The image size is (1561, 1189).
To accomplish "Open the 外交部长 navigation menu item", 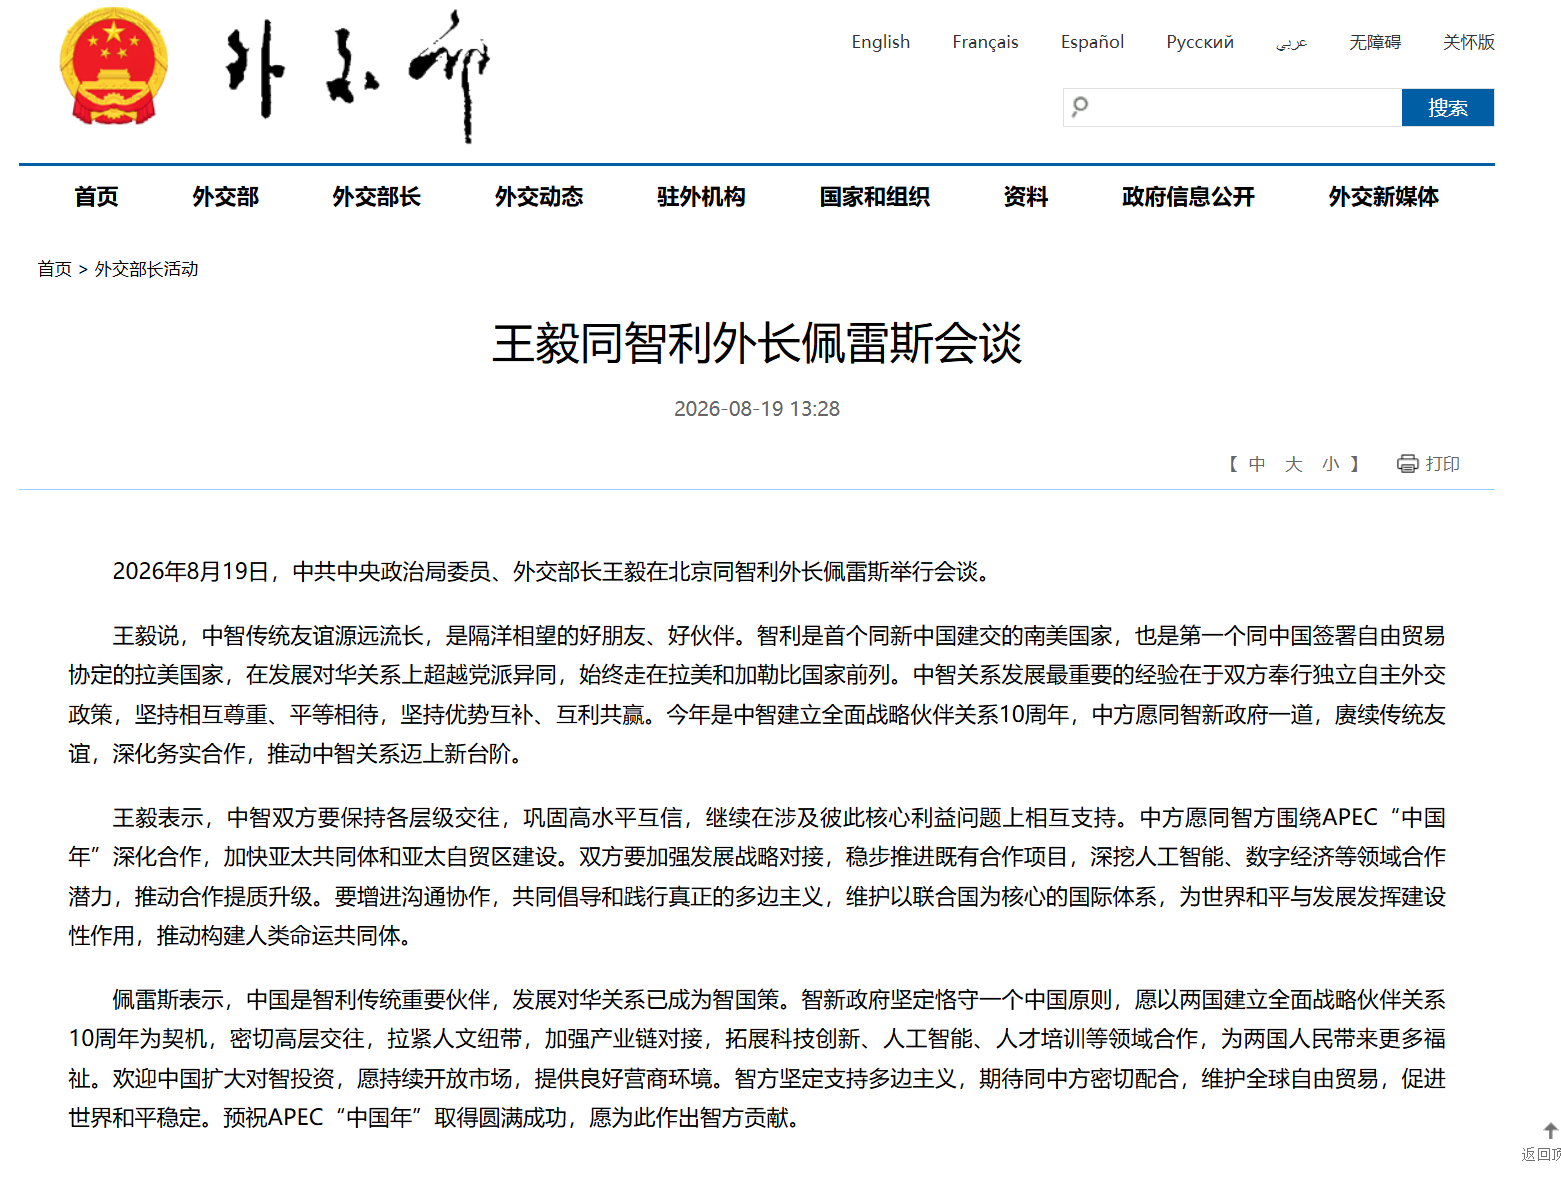I will [x=377, y=197].
